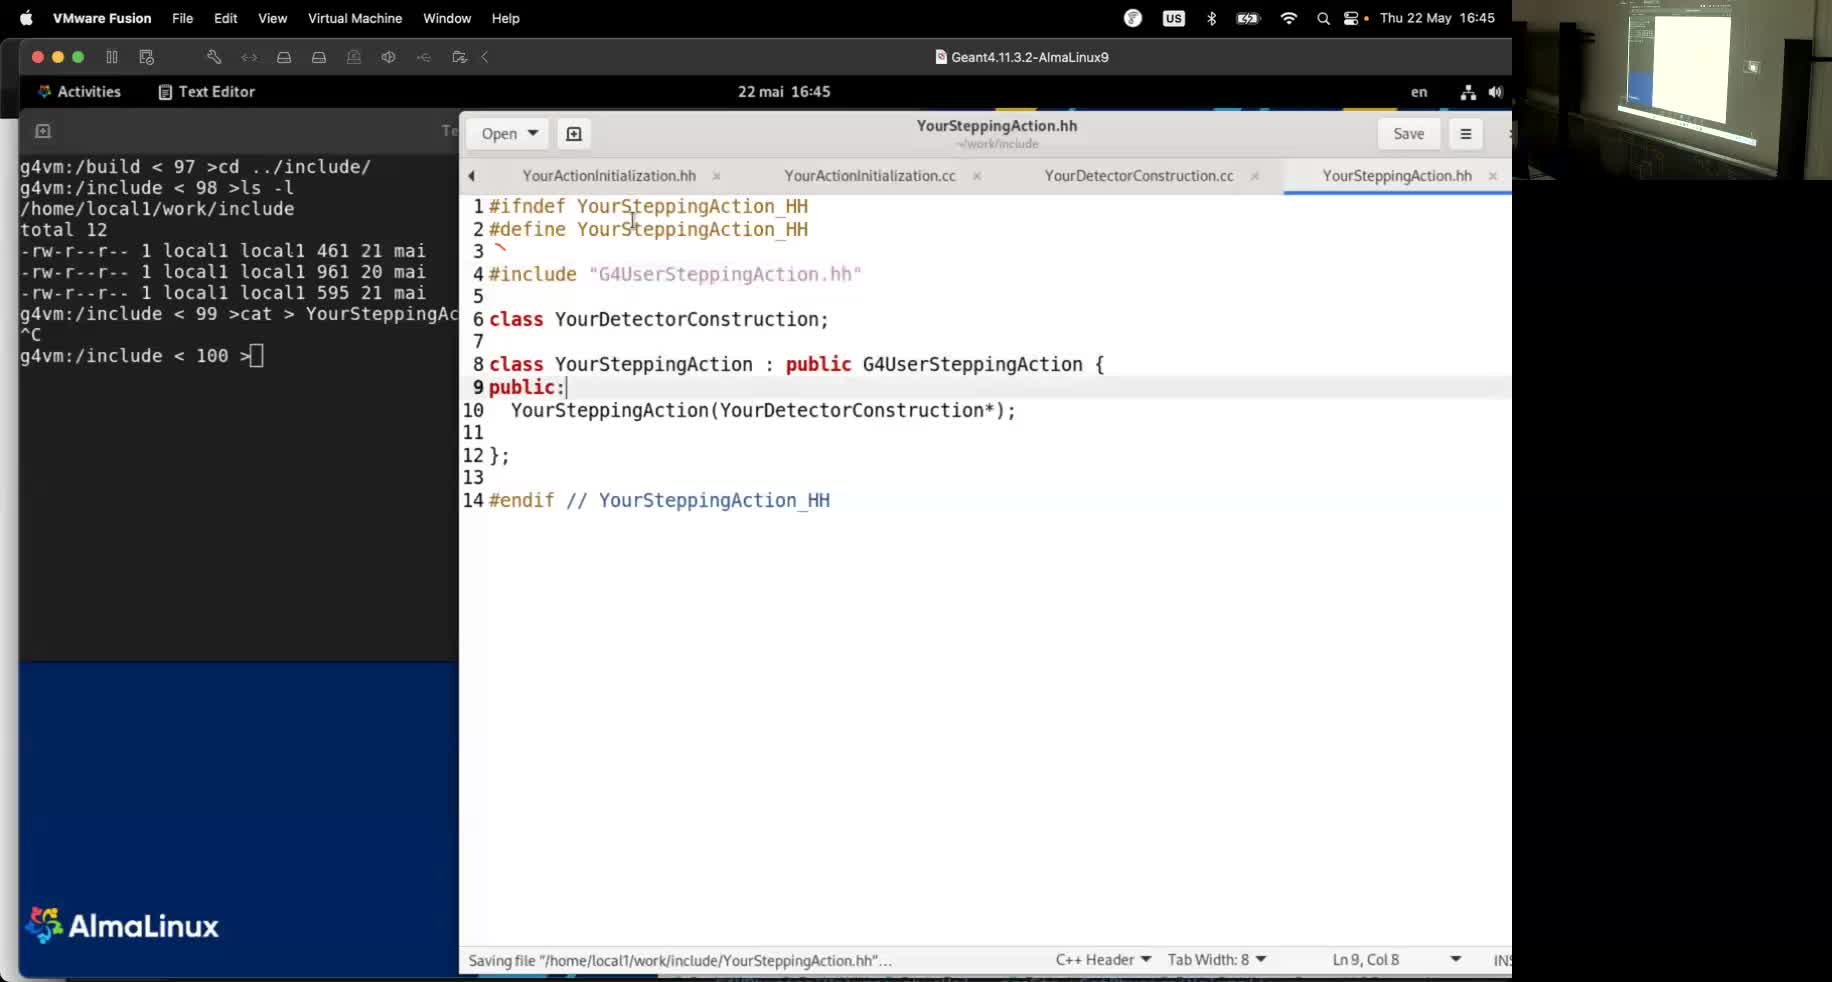Click the VMware sound device icon

tap(389, 57)
